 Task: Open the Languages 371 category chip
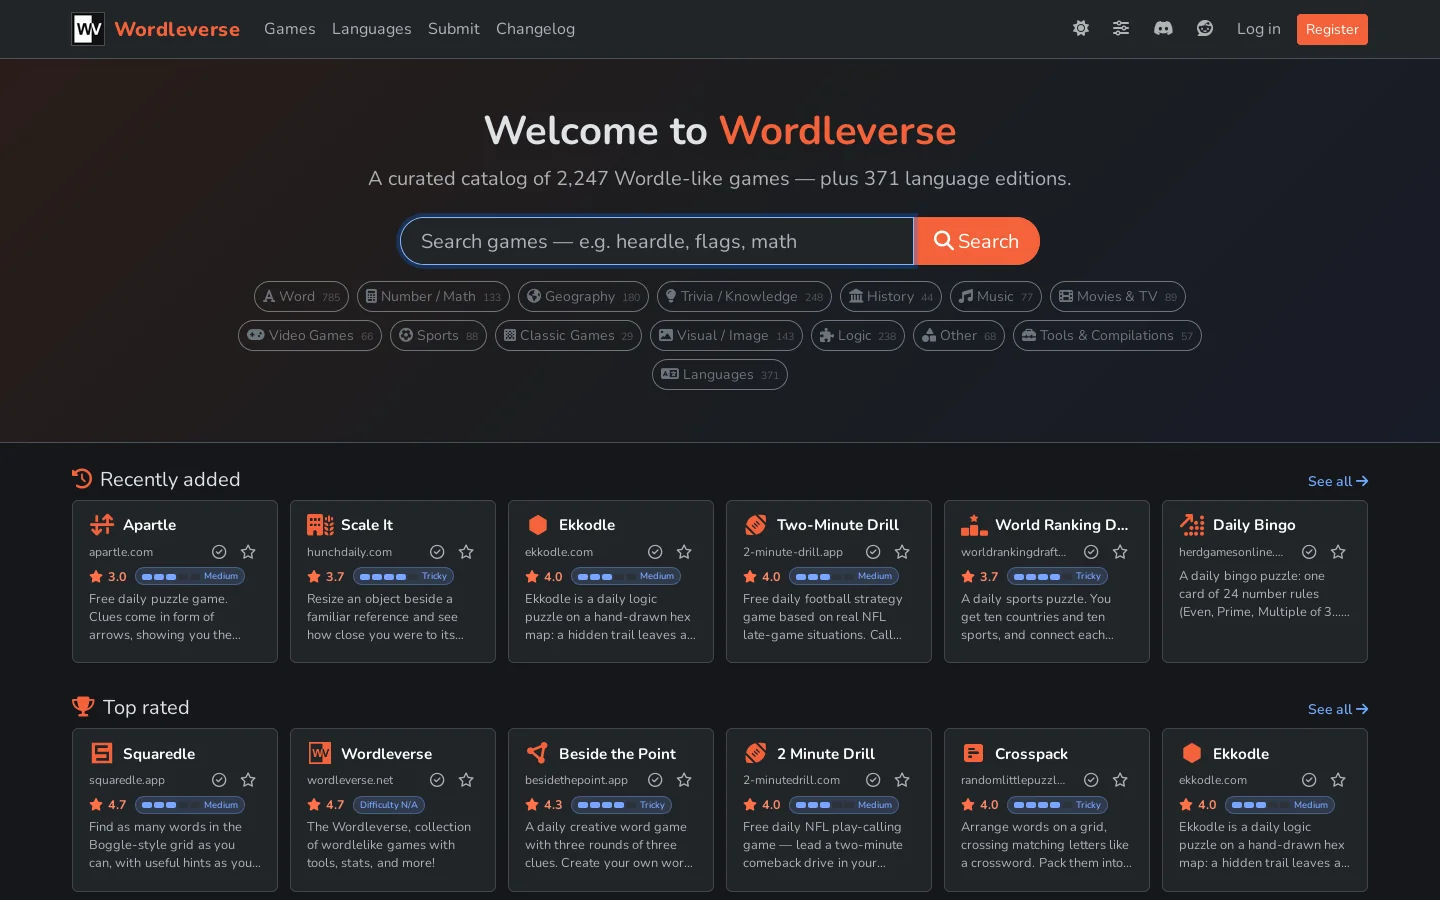point(720,375)
